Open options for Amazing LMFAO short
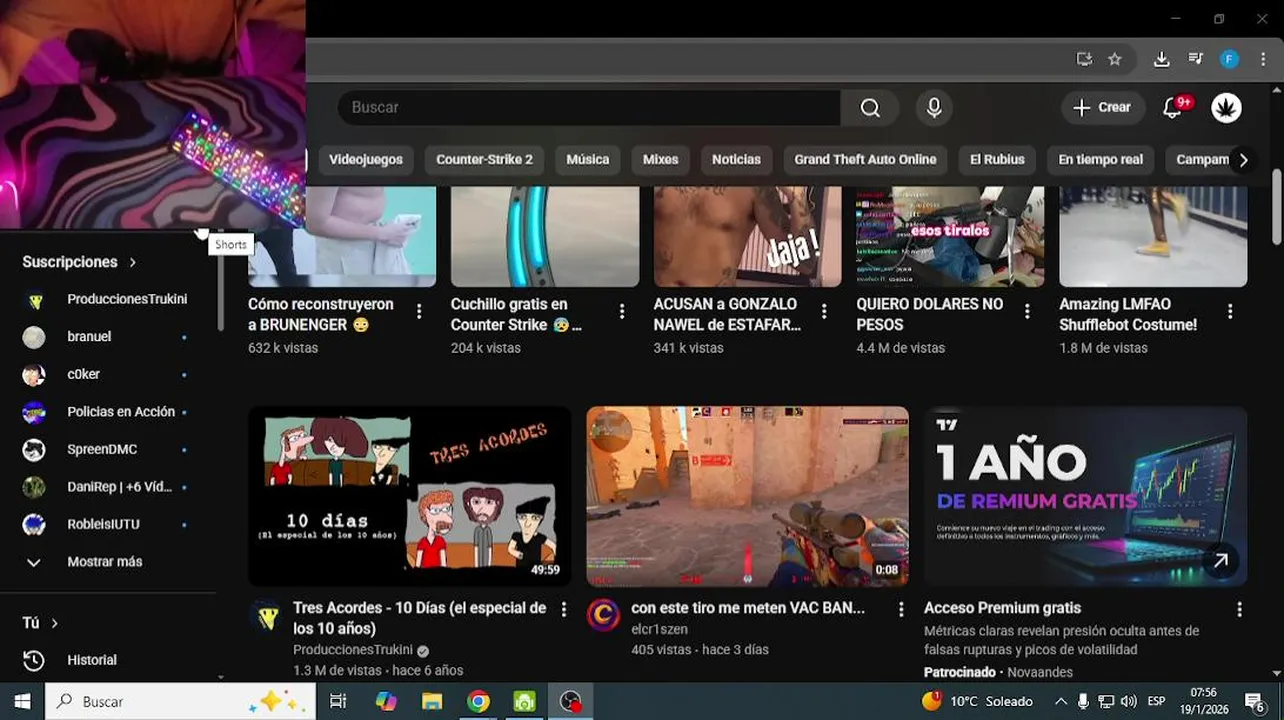This screenshot has width=1284, height=720. point(1230,312)
